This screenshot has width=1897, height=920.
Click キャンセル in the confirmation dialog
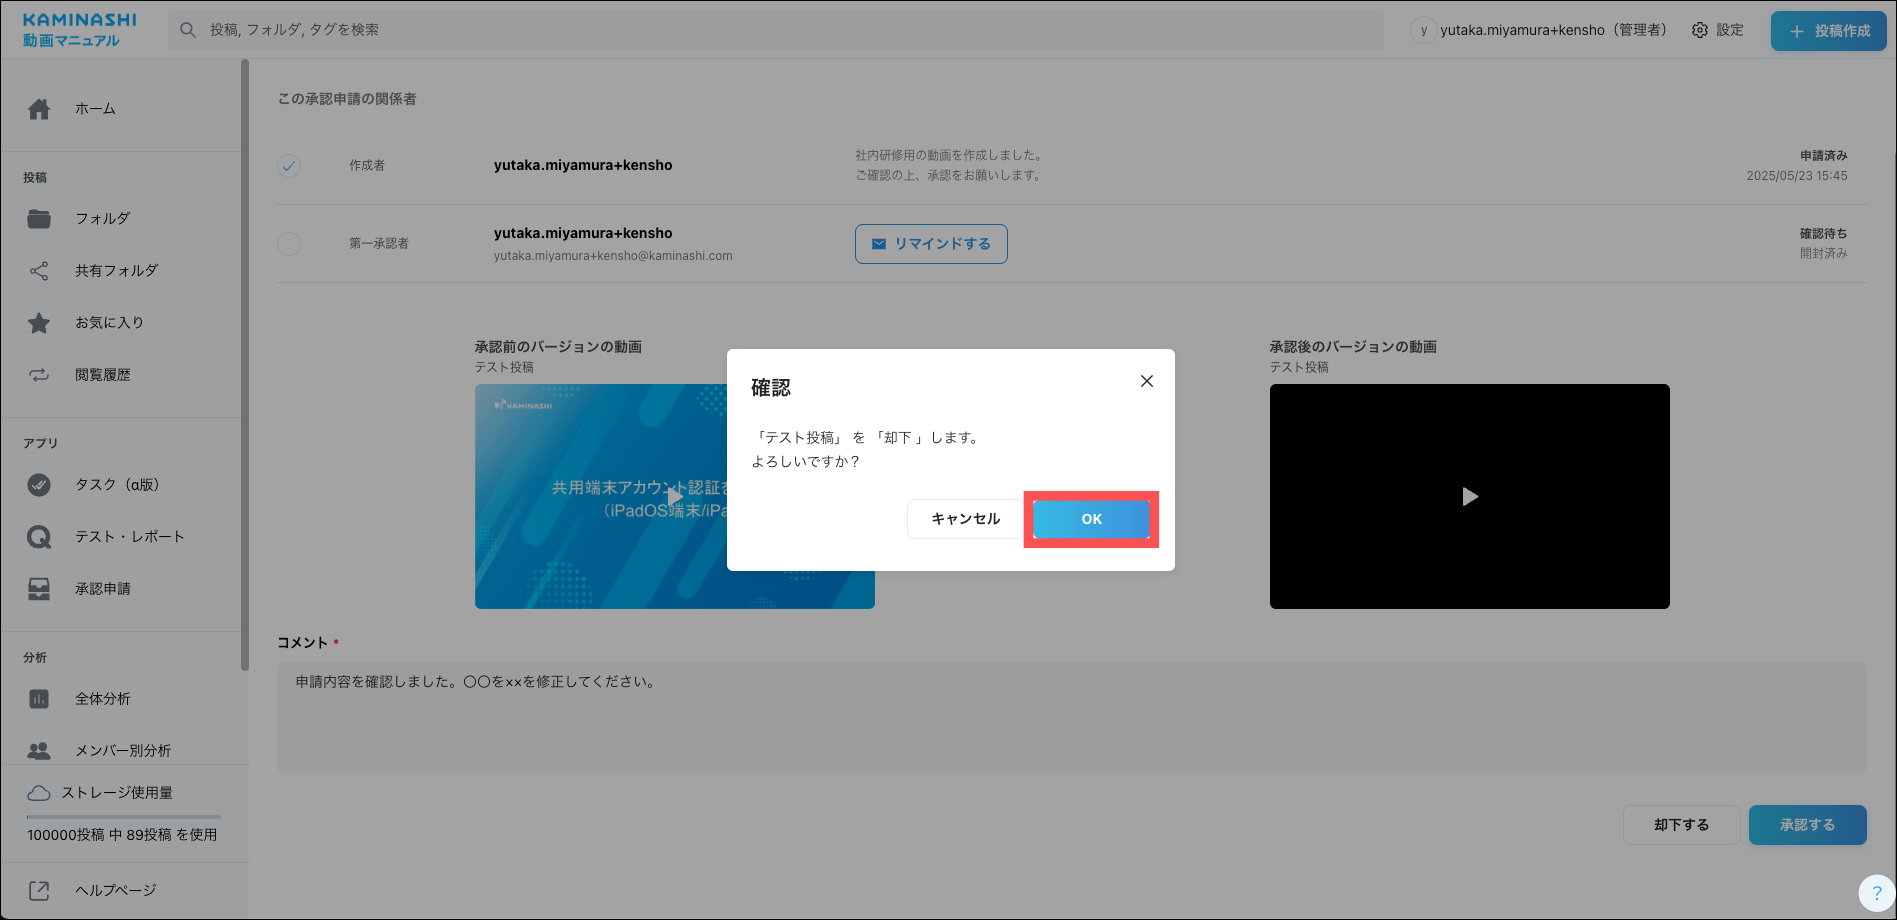click(965, 519)
